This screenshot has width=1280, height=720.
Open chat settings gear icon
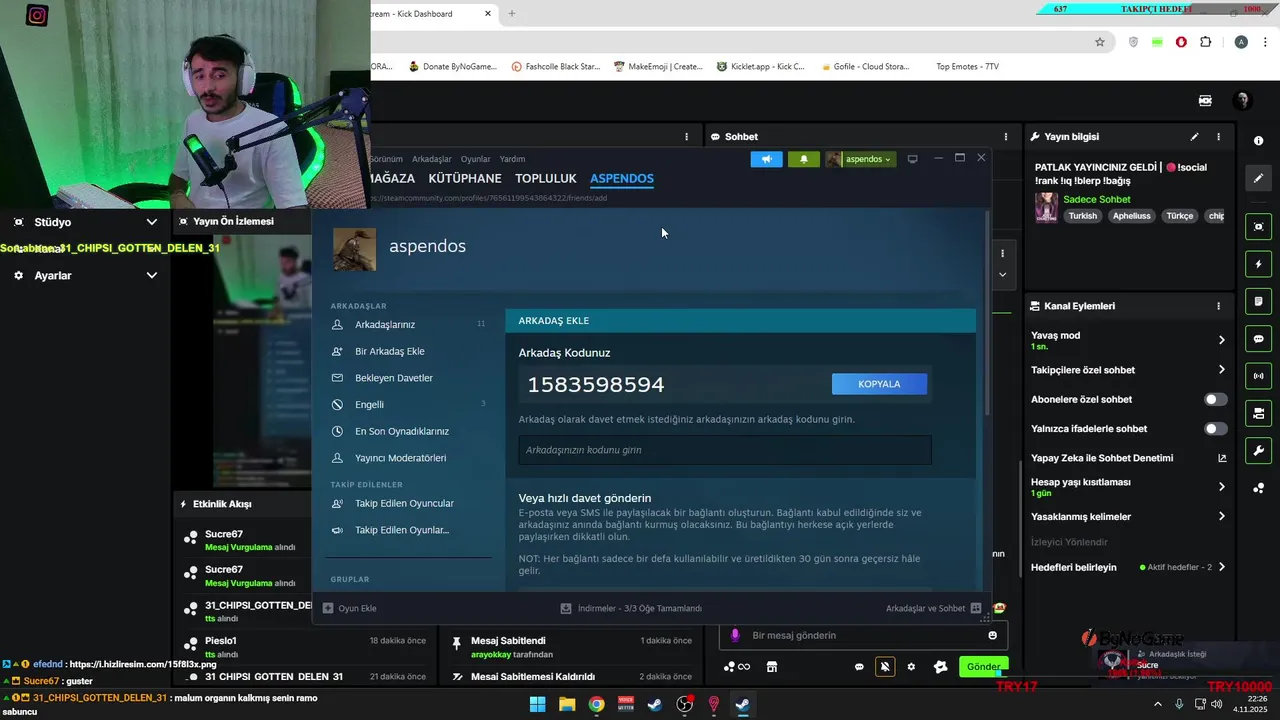pos(911,667)
